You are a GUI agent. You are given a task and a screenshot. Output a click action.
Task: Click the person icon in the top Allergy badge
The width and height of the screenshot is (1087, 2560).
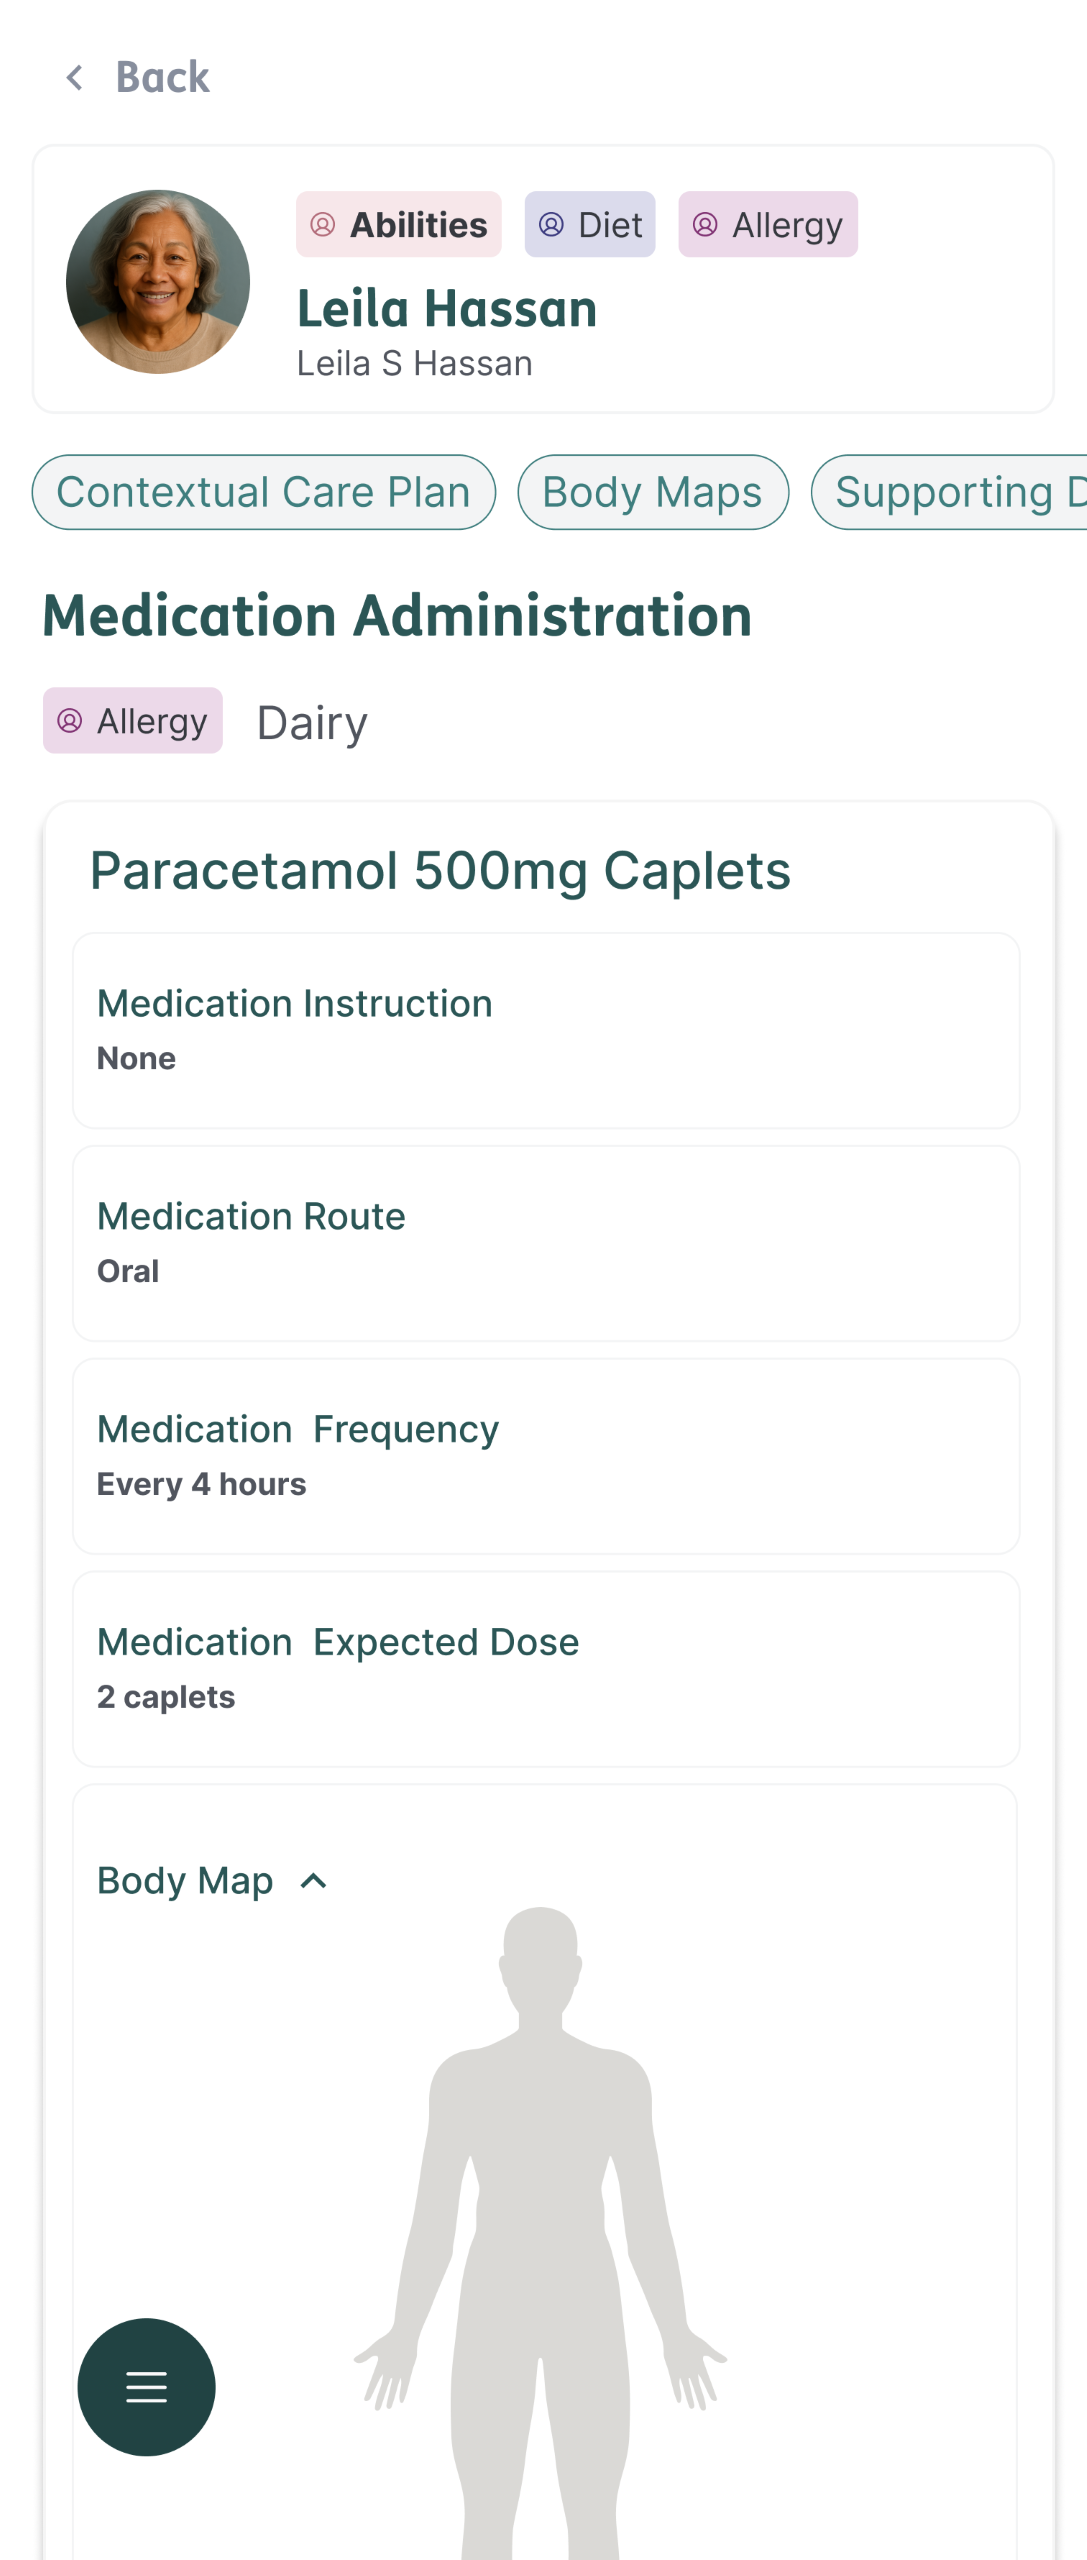click(706, 225)
